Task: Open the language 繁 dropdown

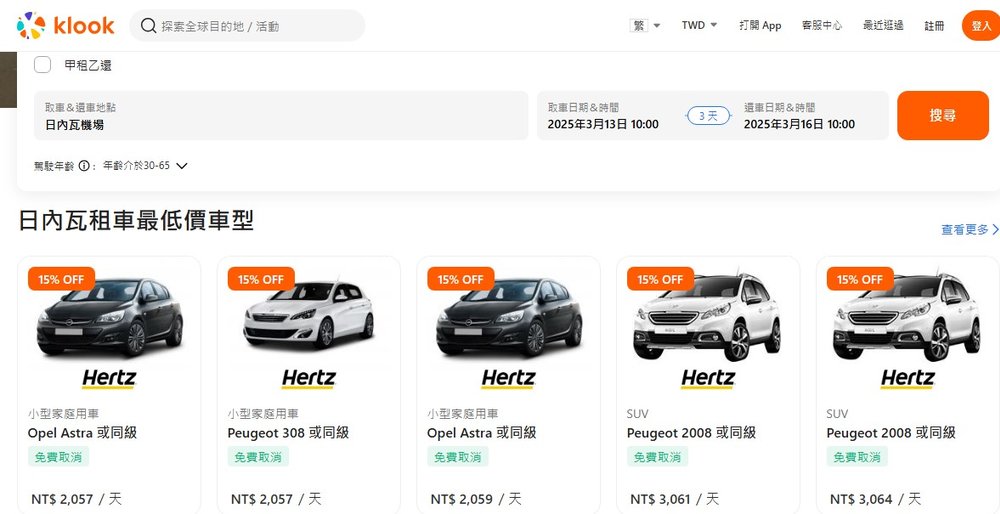Action: [646, 25]
